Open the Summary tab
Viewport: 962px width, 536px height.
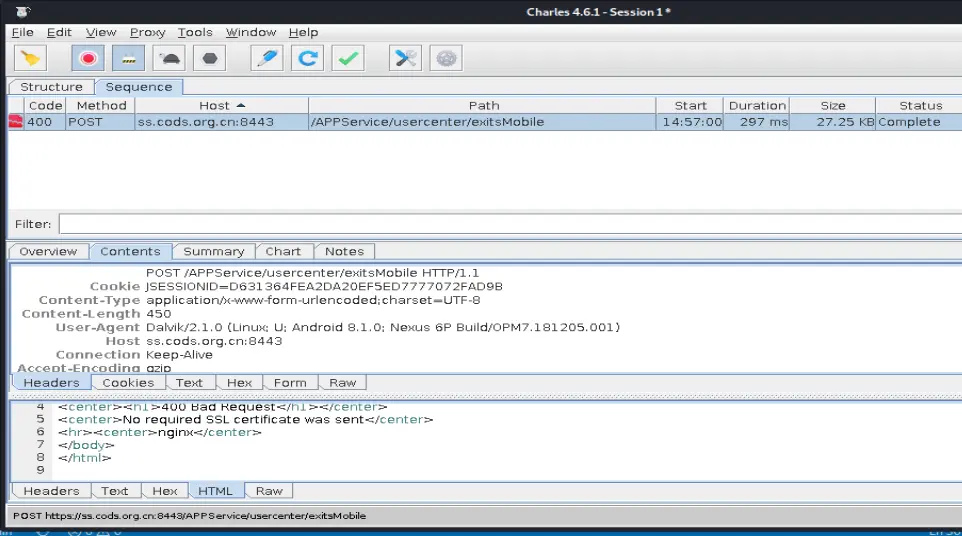pyautogui.click(x=214, y=251)
